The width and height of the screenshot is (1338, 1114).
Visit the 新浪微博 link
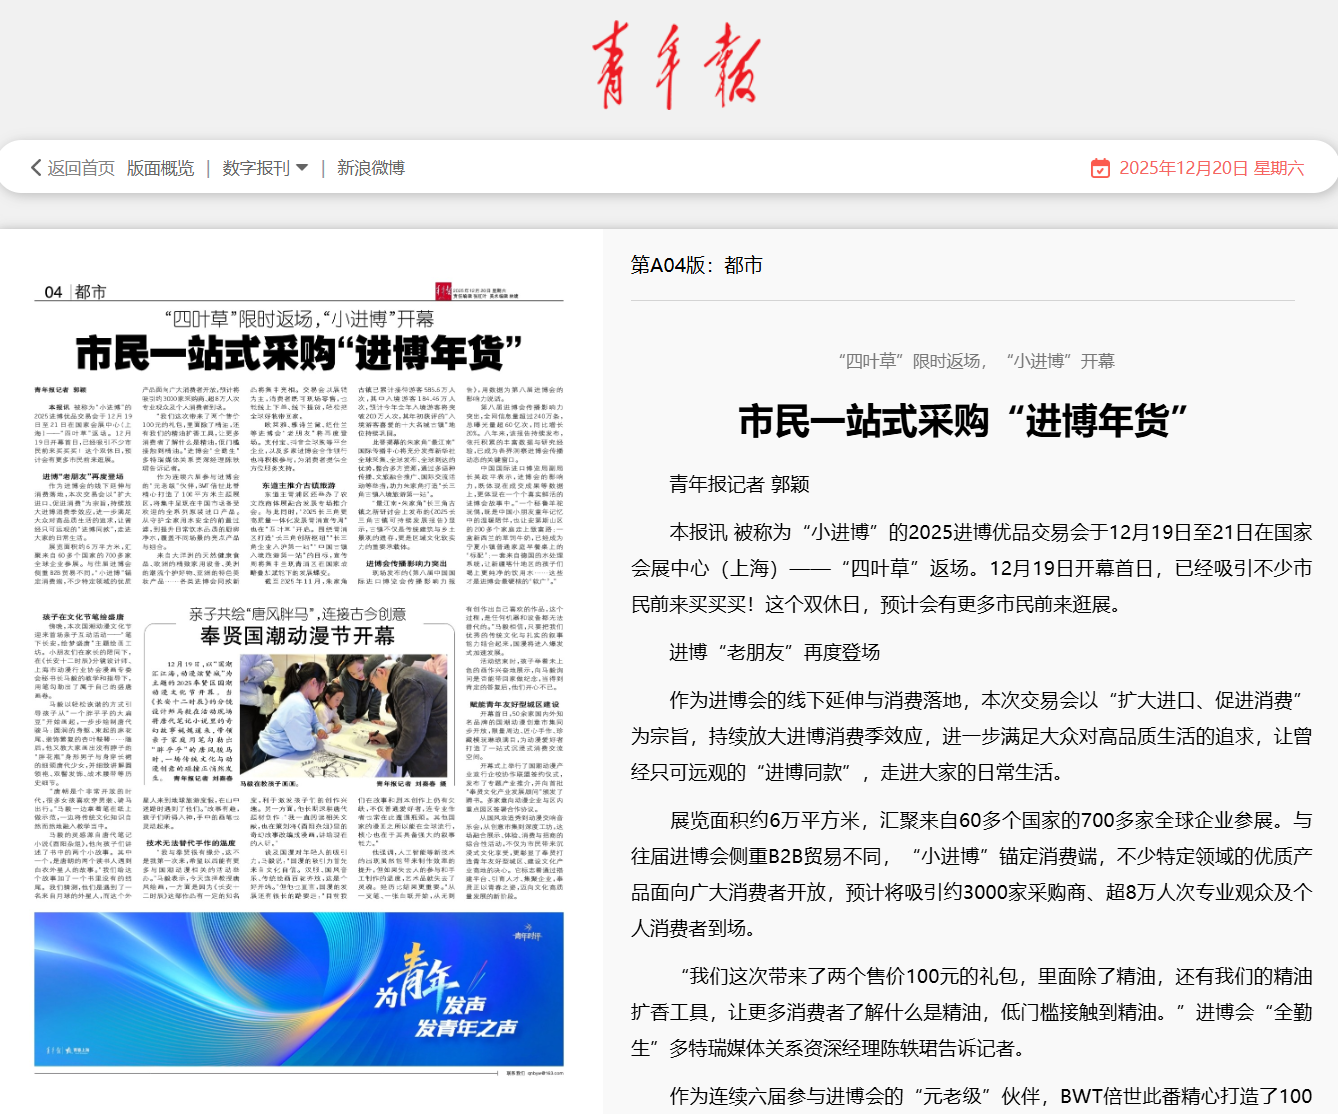click(370, 168)
